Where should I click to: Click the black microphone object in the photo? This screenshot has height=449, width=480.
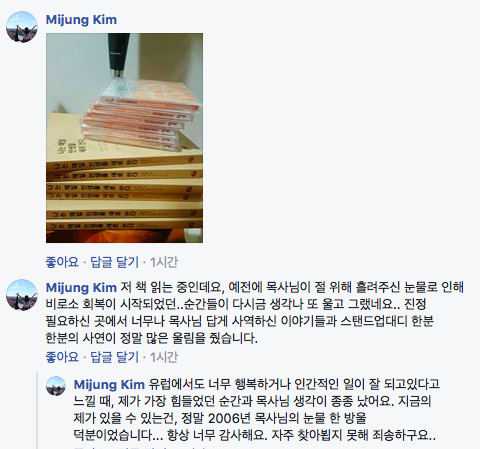click(118, 55)
